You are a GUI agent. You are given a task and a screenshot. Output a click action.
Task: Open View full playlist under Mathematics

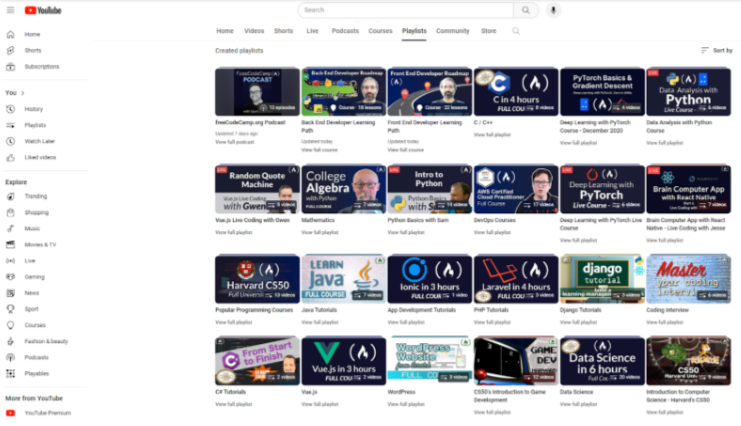[x=320, y=232]
